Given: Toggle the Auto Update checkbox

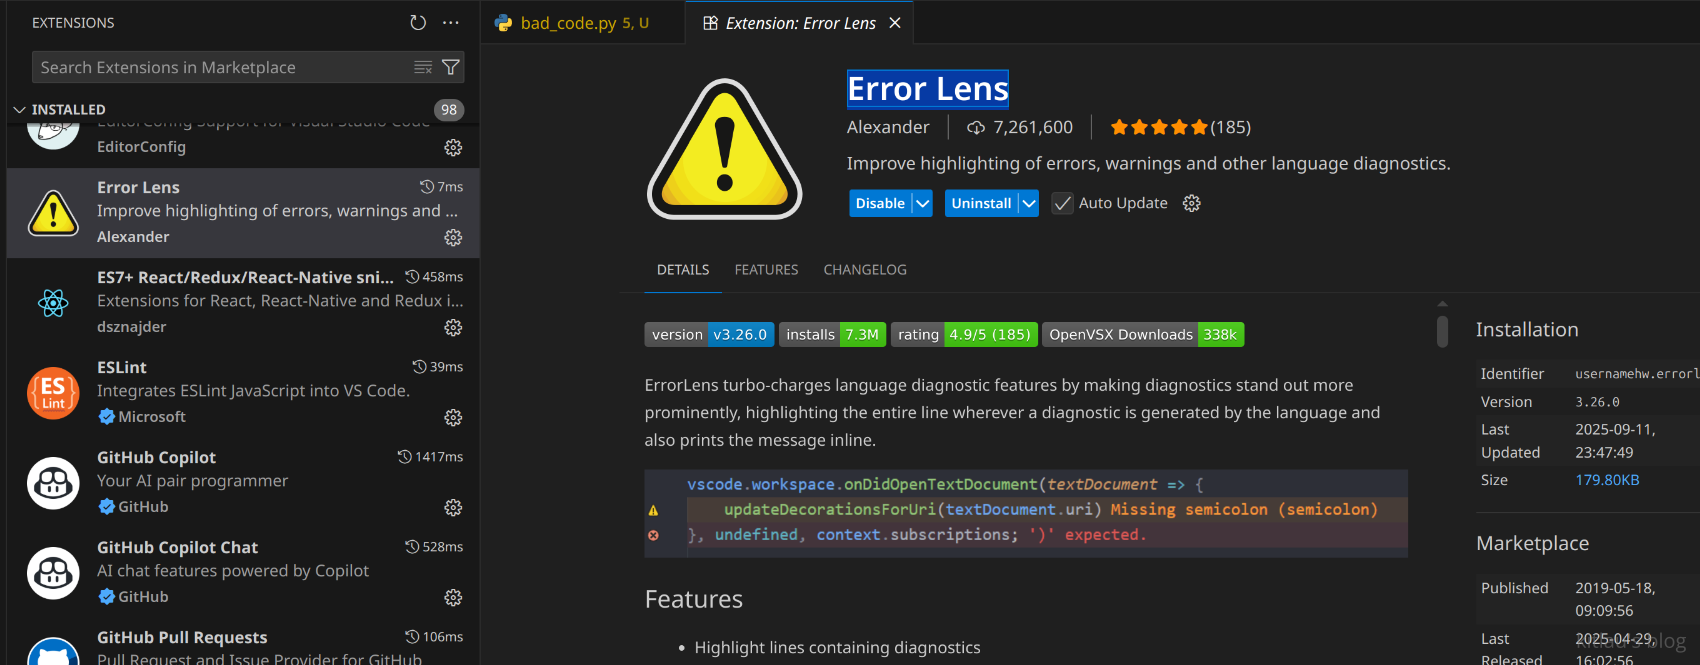Looking at the screenshot, I should (x=1062, y=203).
